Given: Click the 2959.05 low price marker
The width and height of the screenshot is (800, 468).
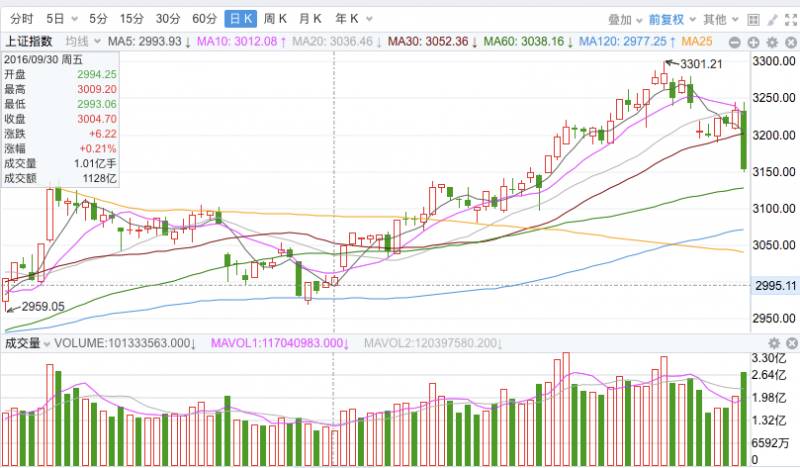Looking at the screenshot, I should pyautogui.click(x=43, y=307).
